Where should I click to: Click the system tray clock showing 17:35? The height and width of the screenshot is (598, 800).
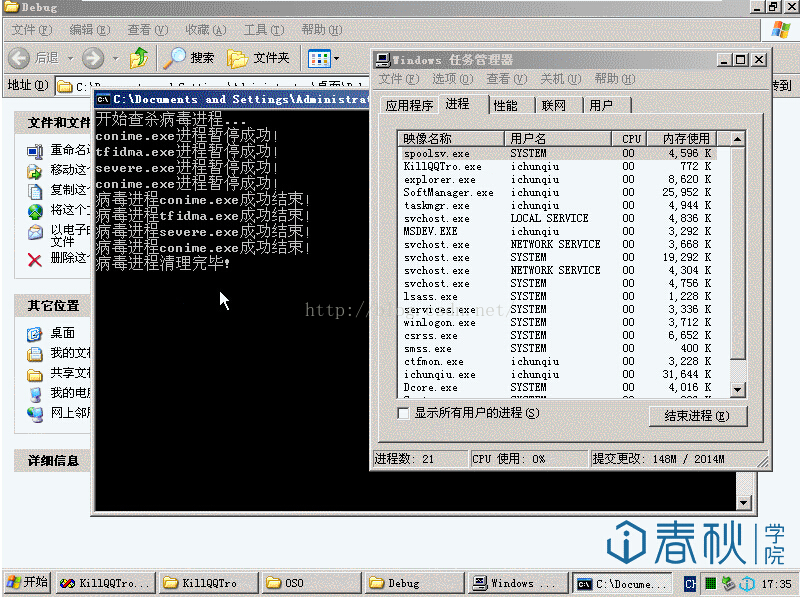click(x=776, y=583)
